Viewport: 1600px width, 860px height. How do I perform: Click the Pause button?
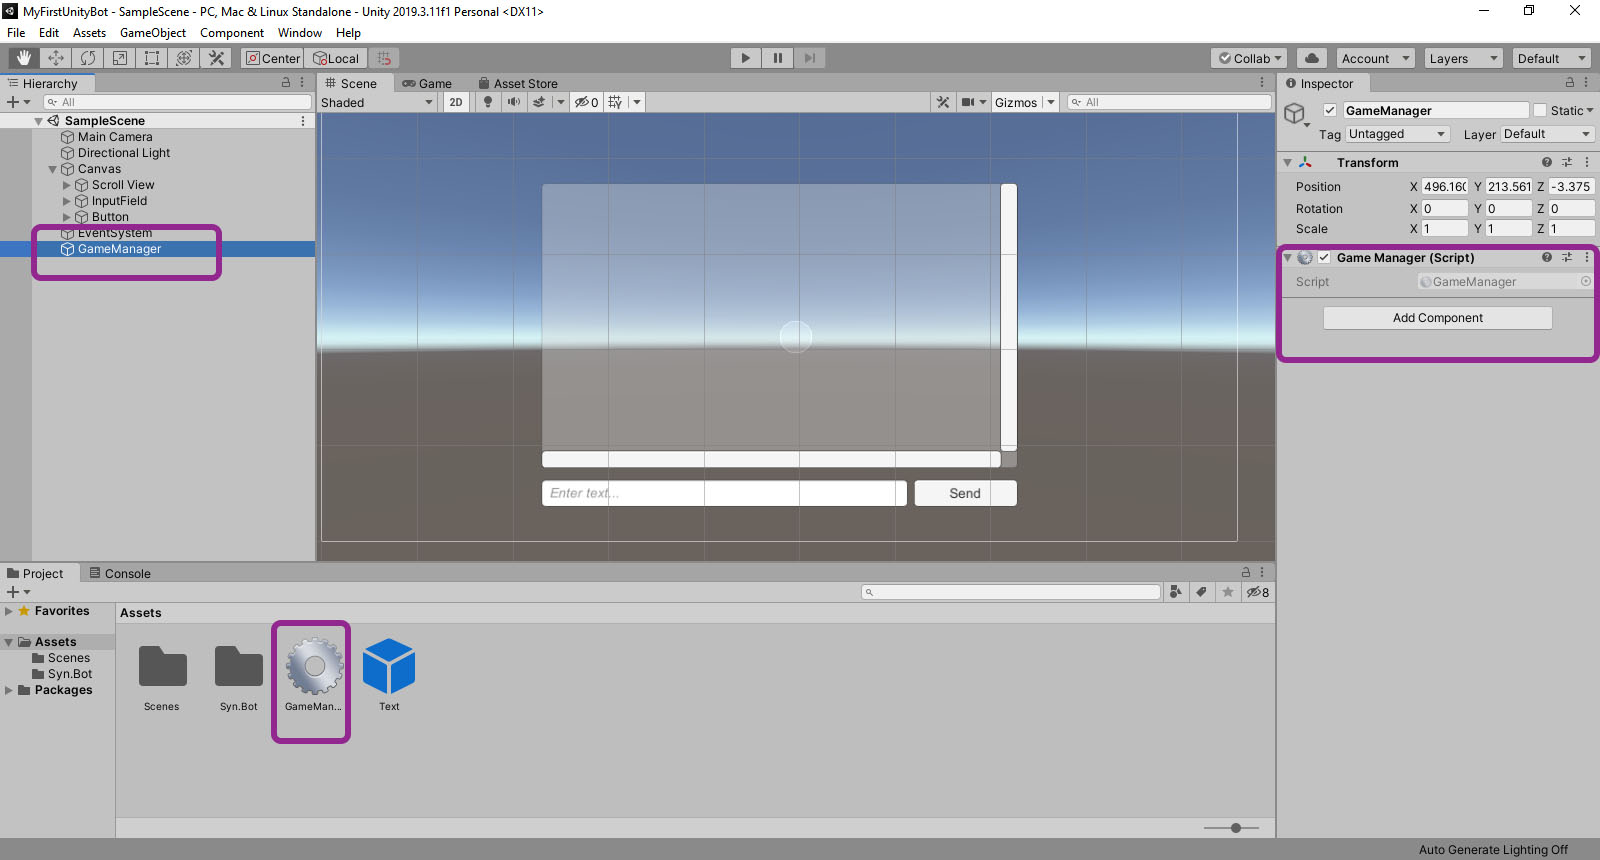click(x=777, y=58)
